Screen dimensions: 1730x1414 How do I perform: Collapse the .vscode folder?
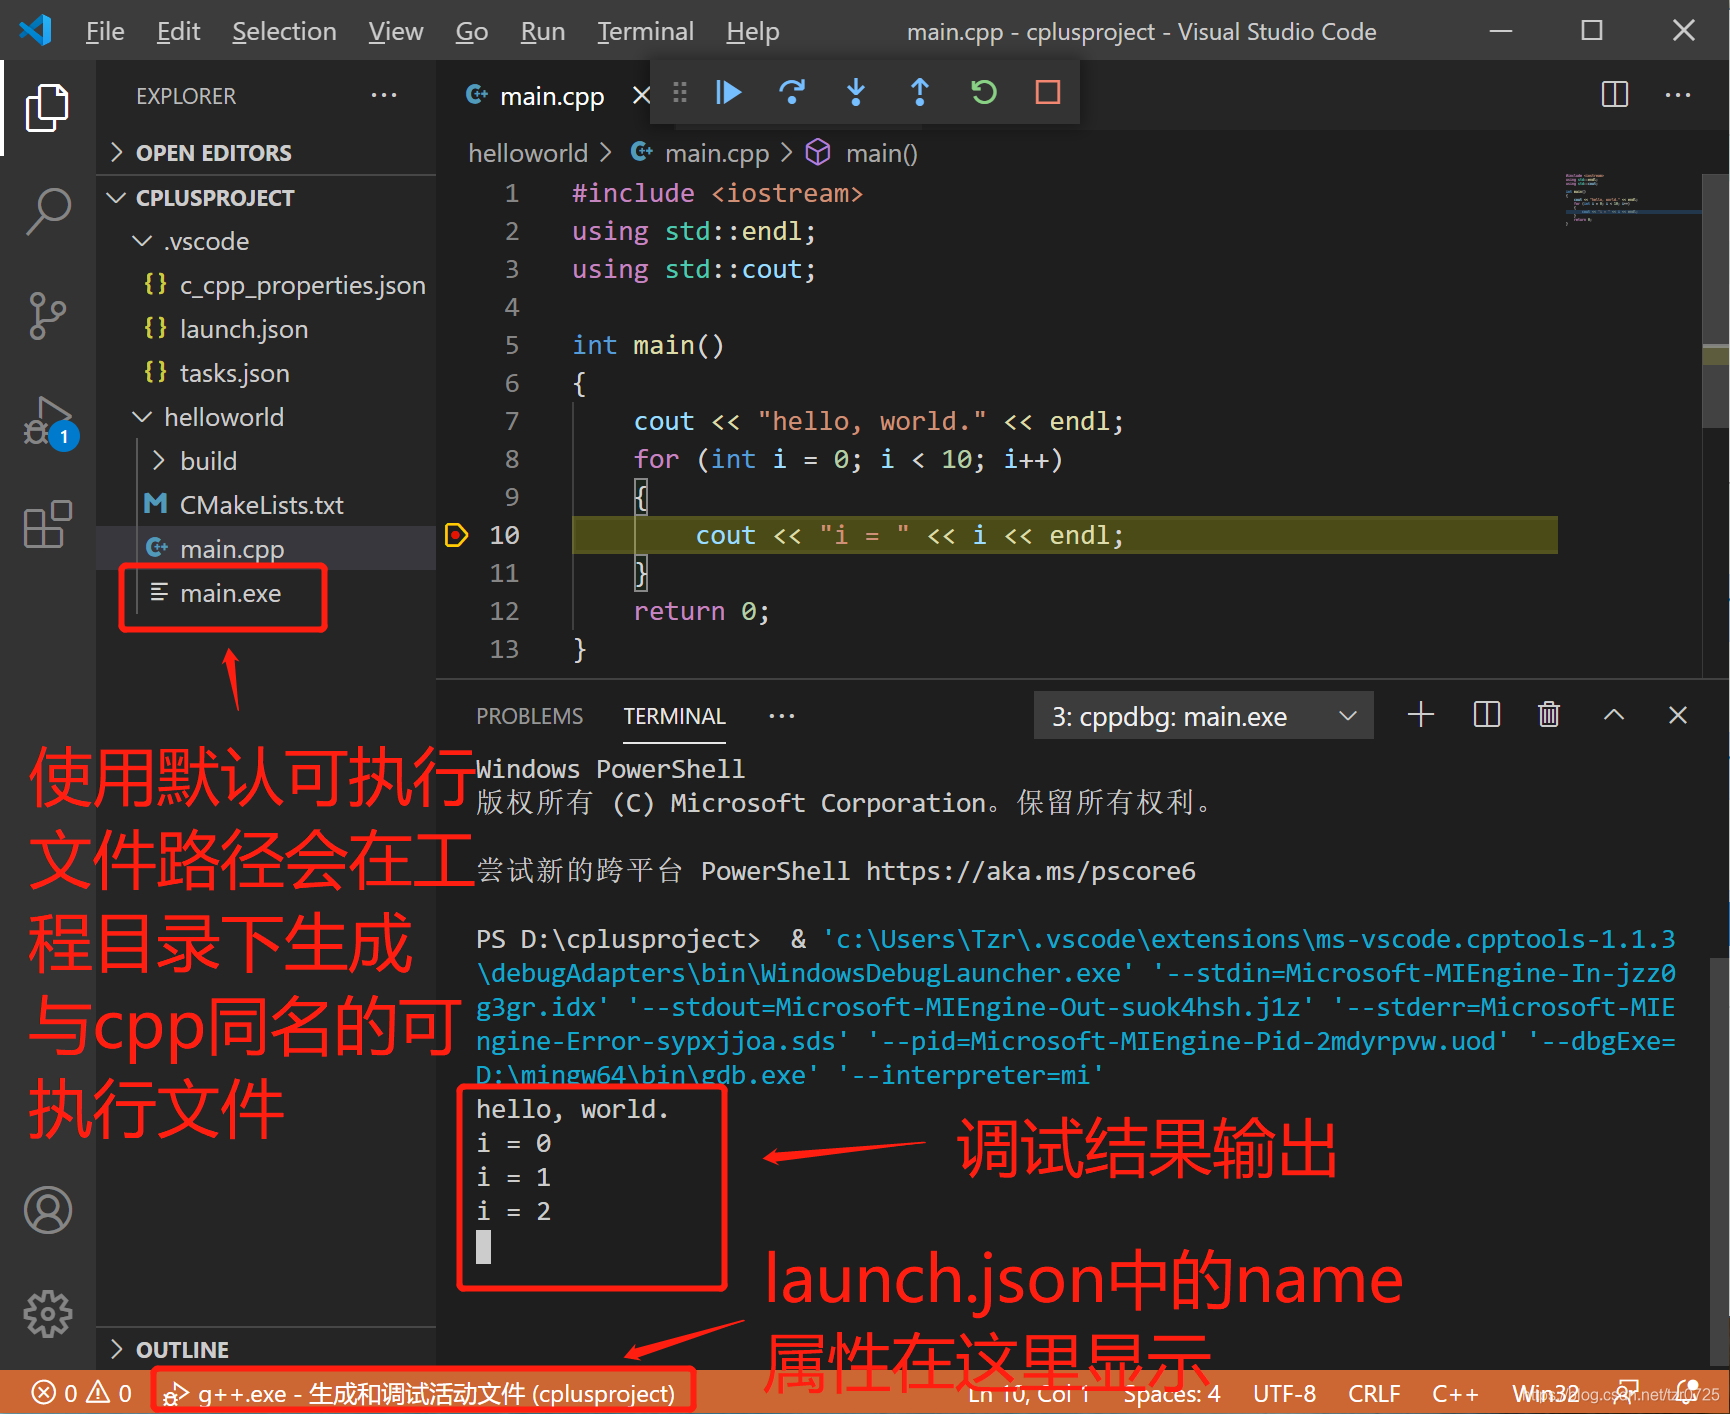[x=266, y=242]
